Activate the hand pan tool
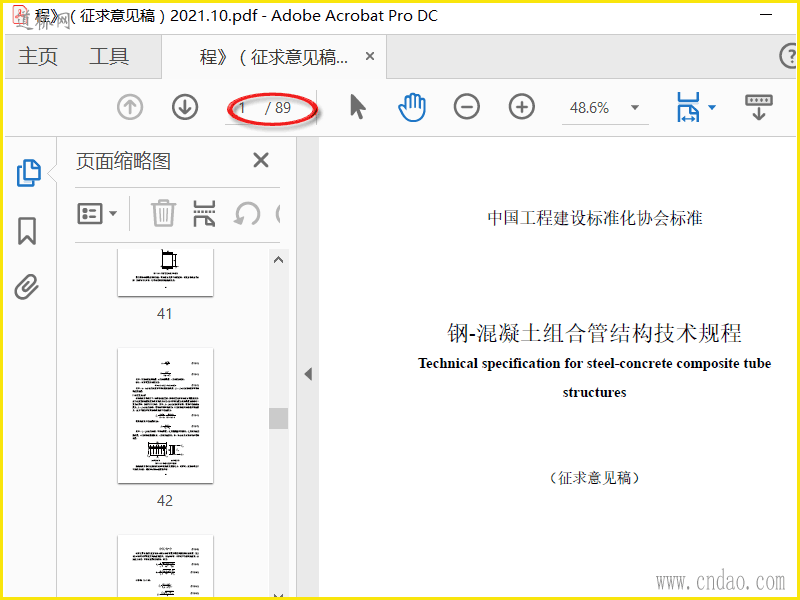800x600 pixels. tap(412, 108)
